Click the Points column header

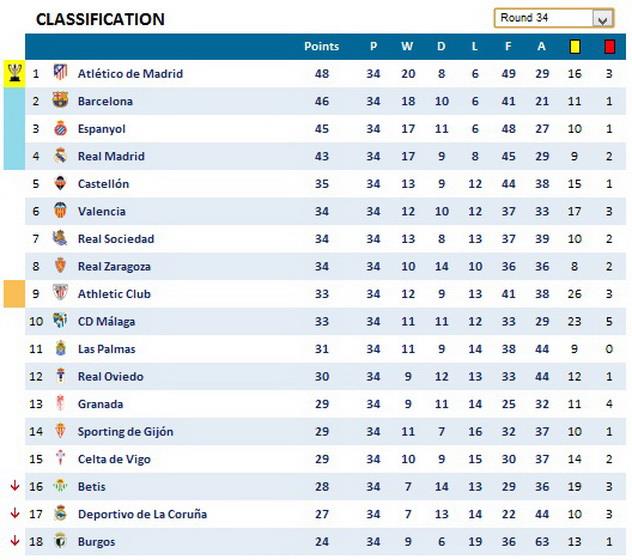click(321, 46)
